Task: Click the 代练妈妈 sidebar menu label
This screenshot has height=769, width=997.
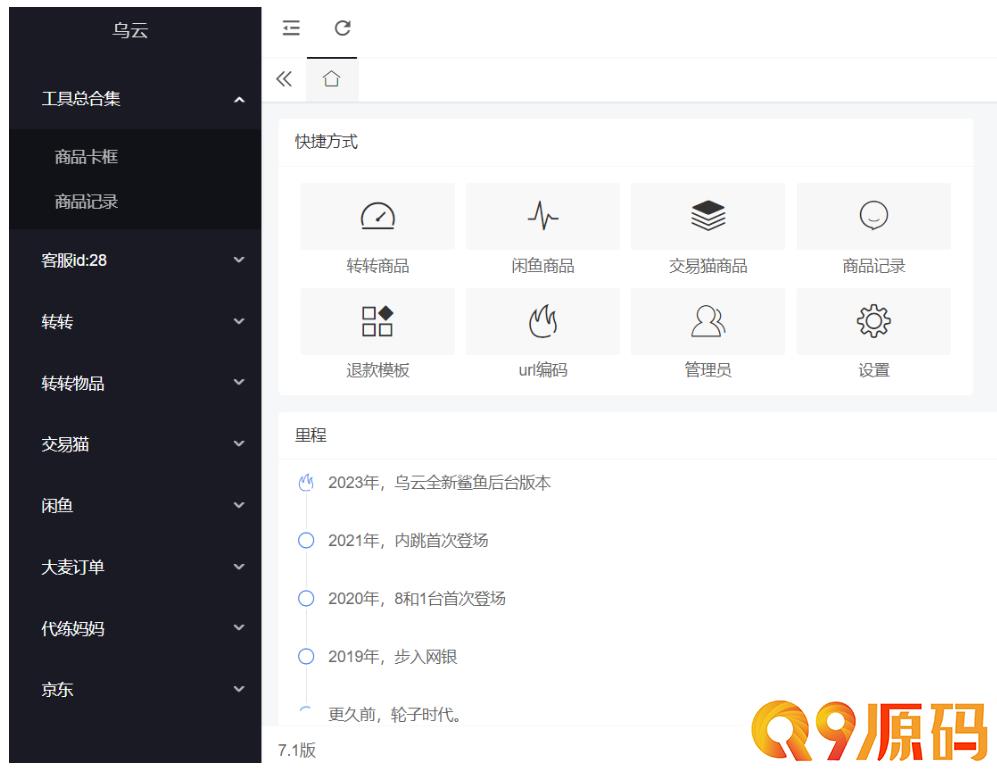Action: click(72, 628)
